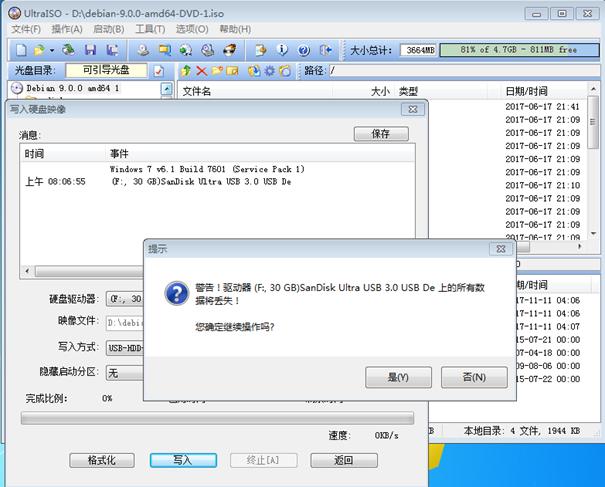Click the 路径 path input field

465,71
